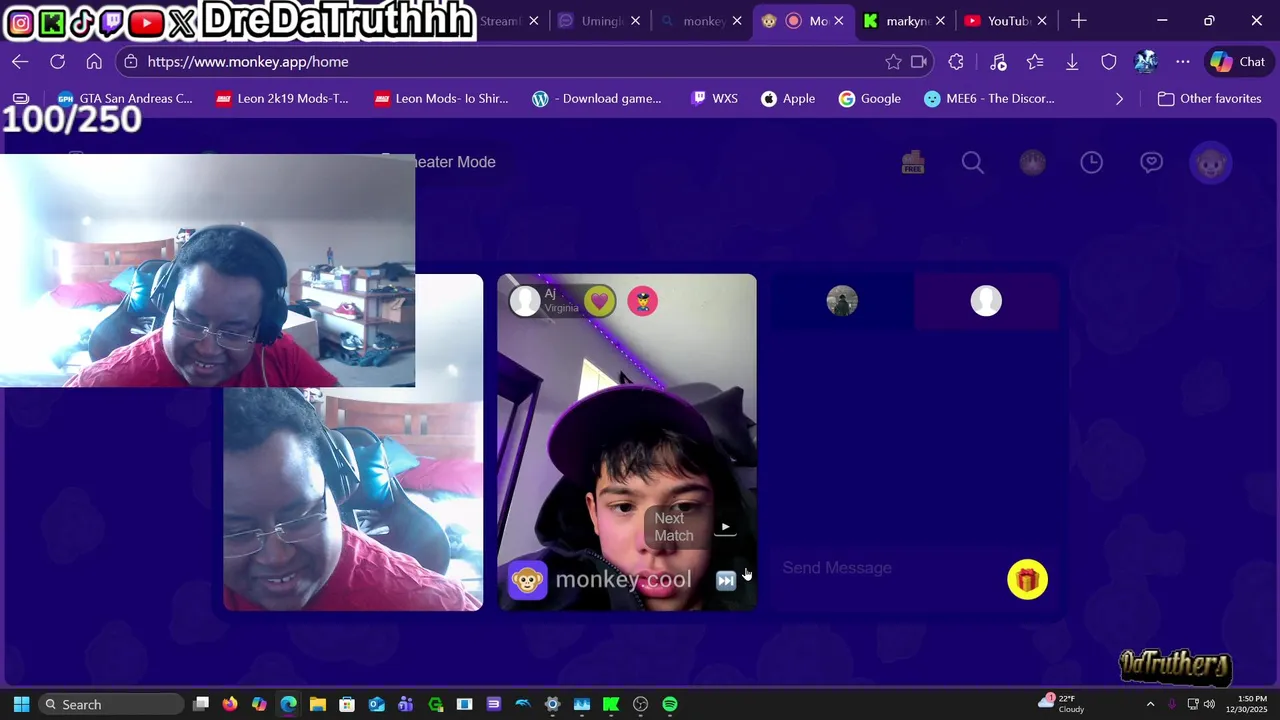The width and height of the screenshot is (1280, 720).
Task: Add page to favorites with star icon
Action: [893, 62]
